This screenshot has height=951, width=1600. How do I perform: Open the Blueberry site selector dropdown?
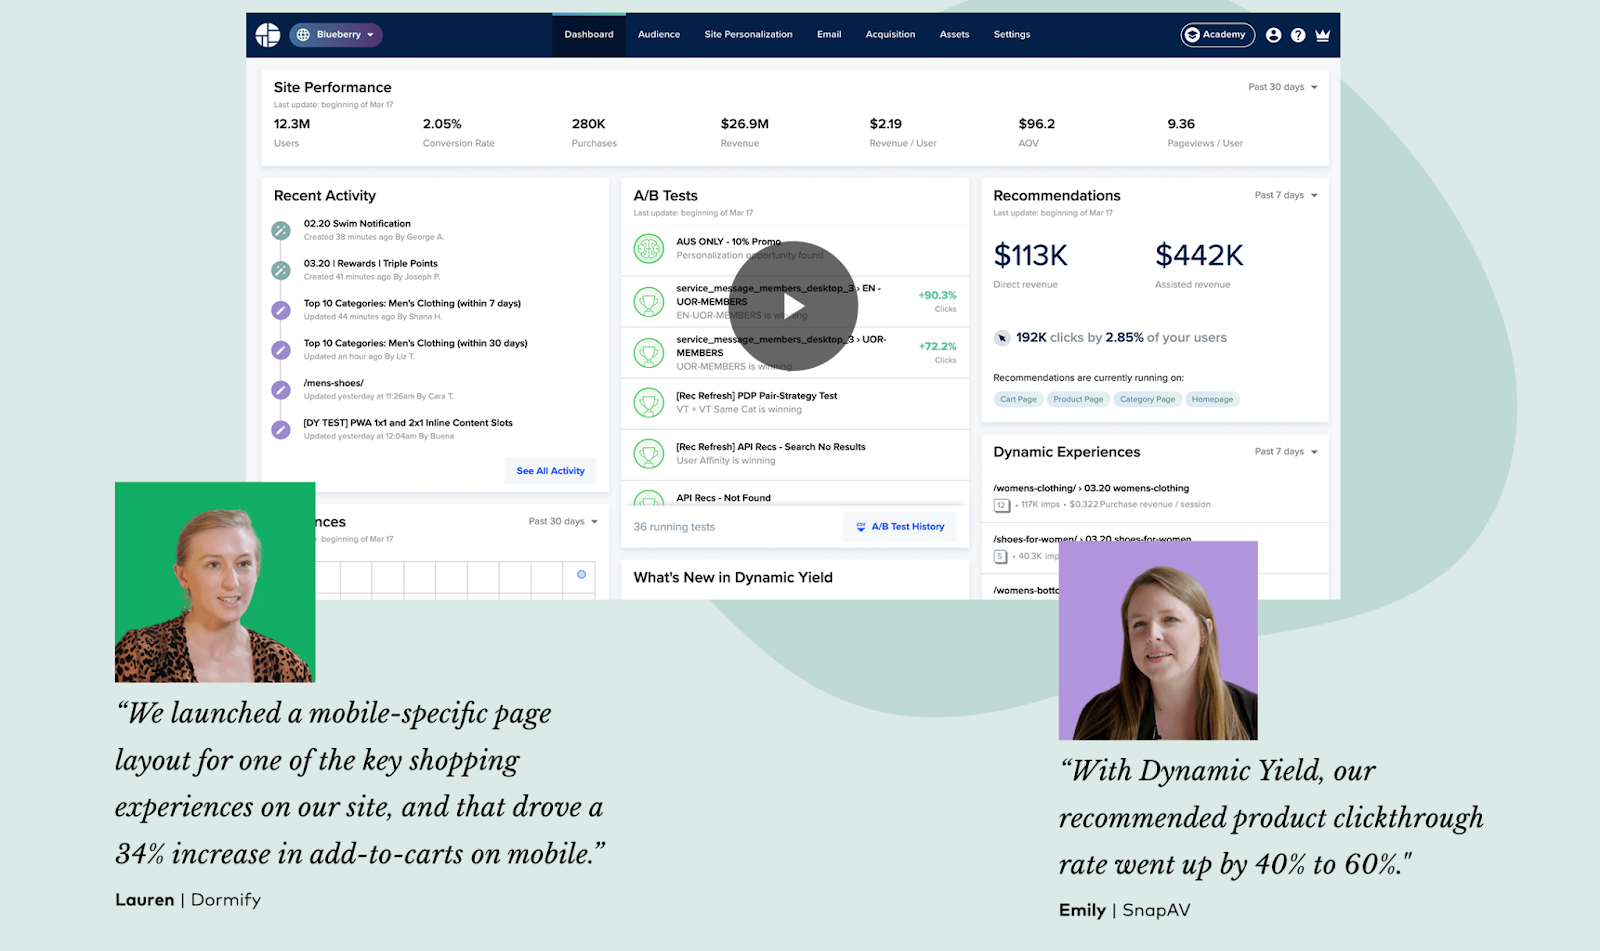[x=336, y=35]
